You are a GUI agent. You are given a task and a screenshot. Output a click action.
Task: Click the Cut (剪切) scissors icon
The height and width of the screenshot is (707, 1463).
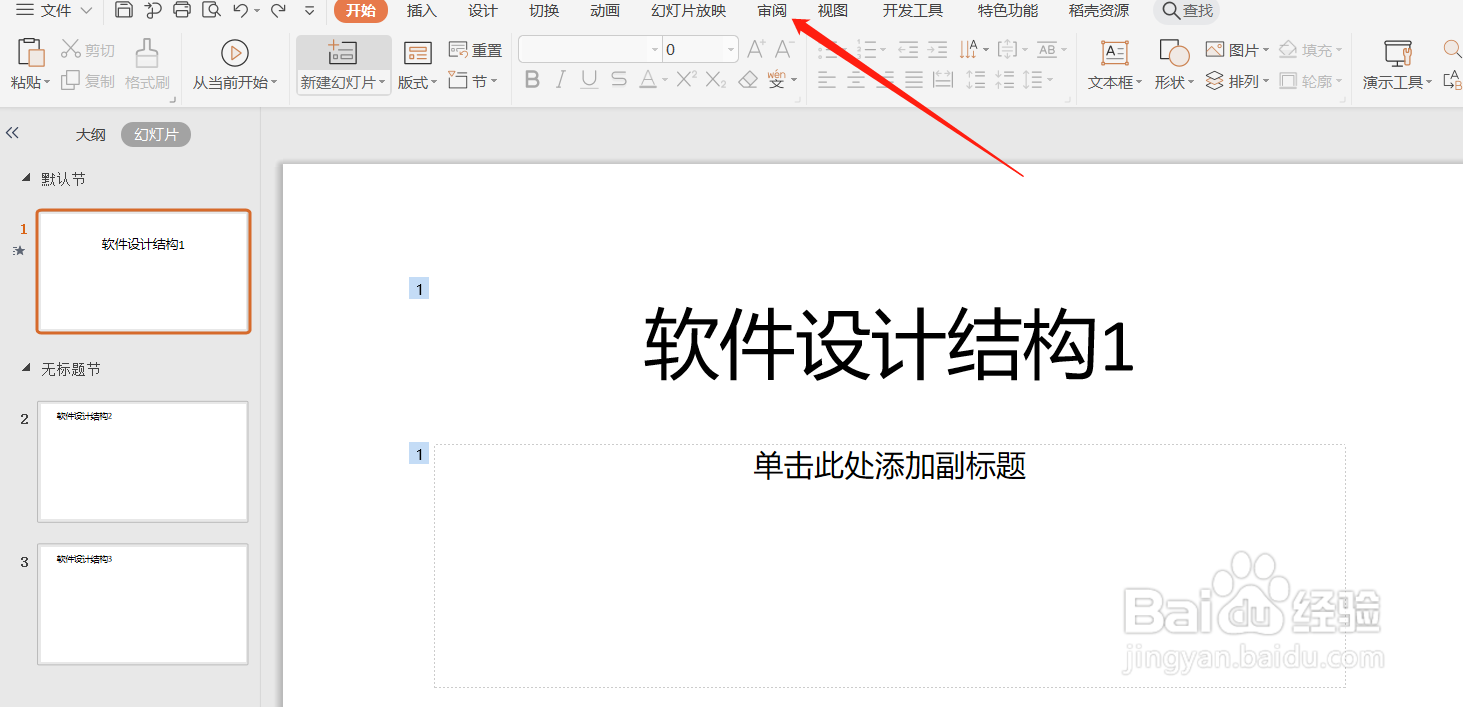pos(71,50)
